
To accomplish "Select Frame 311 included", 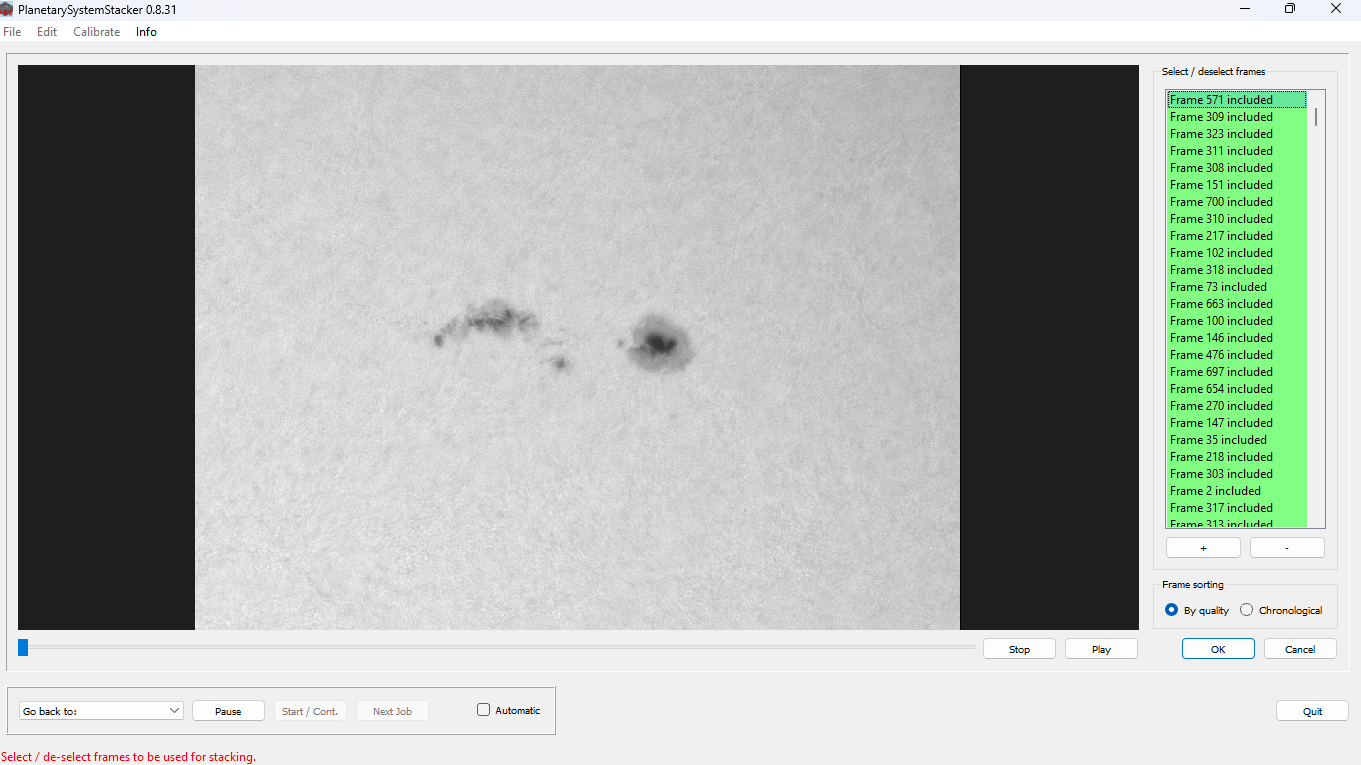I will pyautogui.click(x=1237, y=151).
